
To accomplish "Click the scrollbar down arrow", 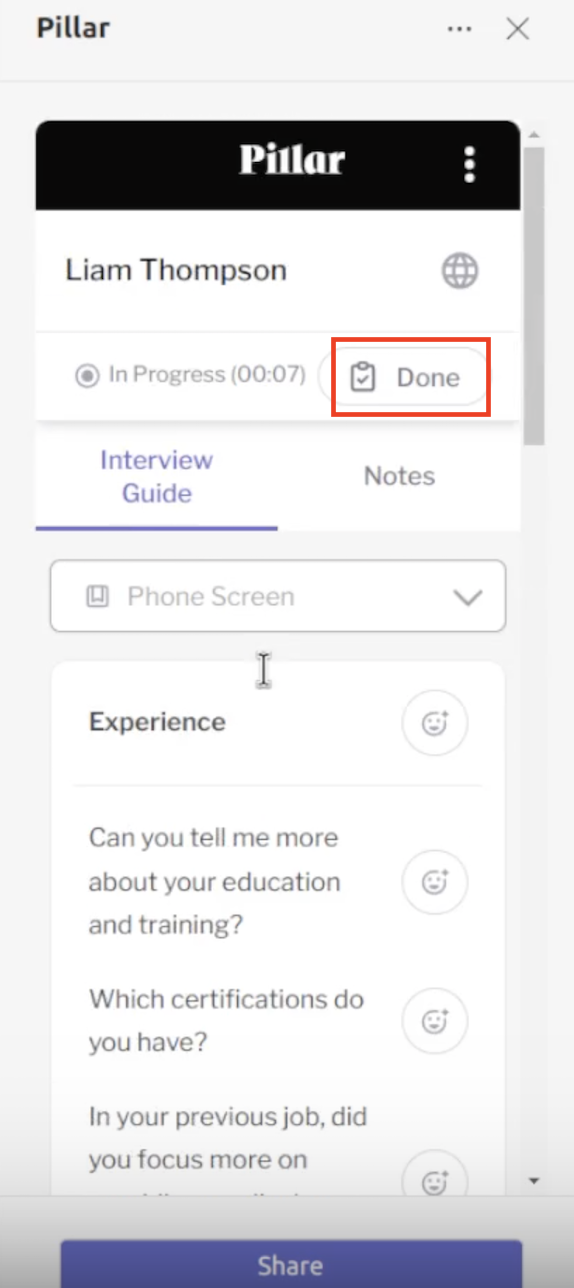I will click(534, 1181).
